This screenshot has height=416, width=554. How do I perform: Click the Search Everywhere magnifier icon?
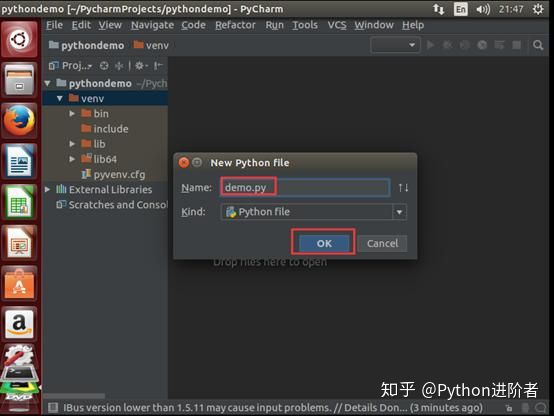(538, 45)
